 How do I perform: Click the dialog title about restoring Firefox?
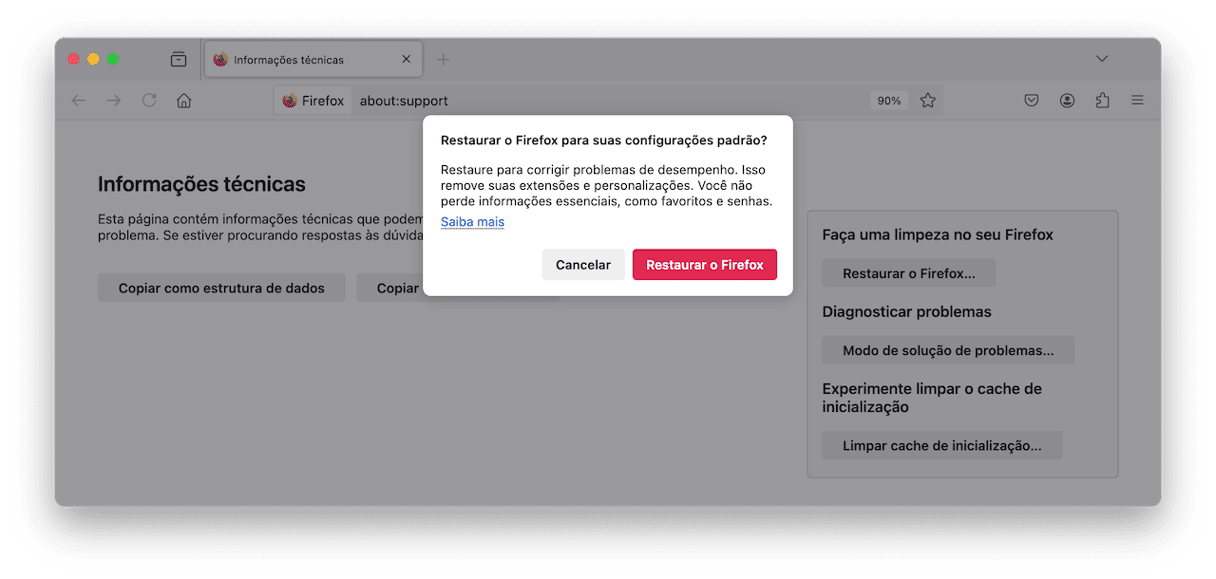[x=604, y=140]
